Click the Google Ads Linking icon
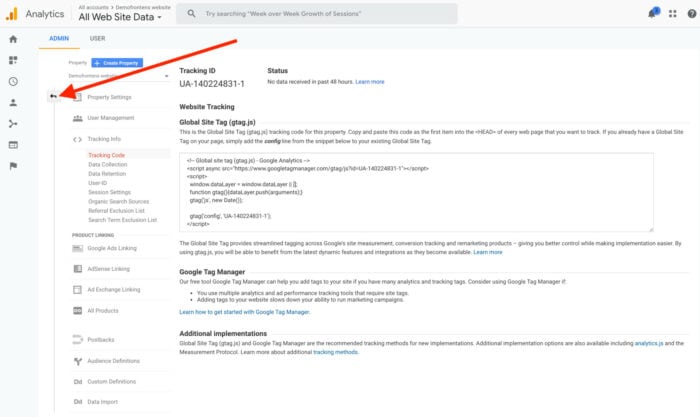This screenshot has width=700, height=417. pyautogui.click(x=78, y=248)
